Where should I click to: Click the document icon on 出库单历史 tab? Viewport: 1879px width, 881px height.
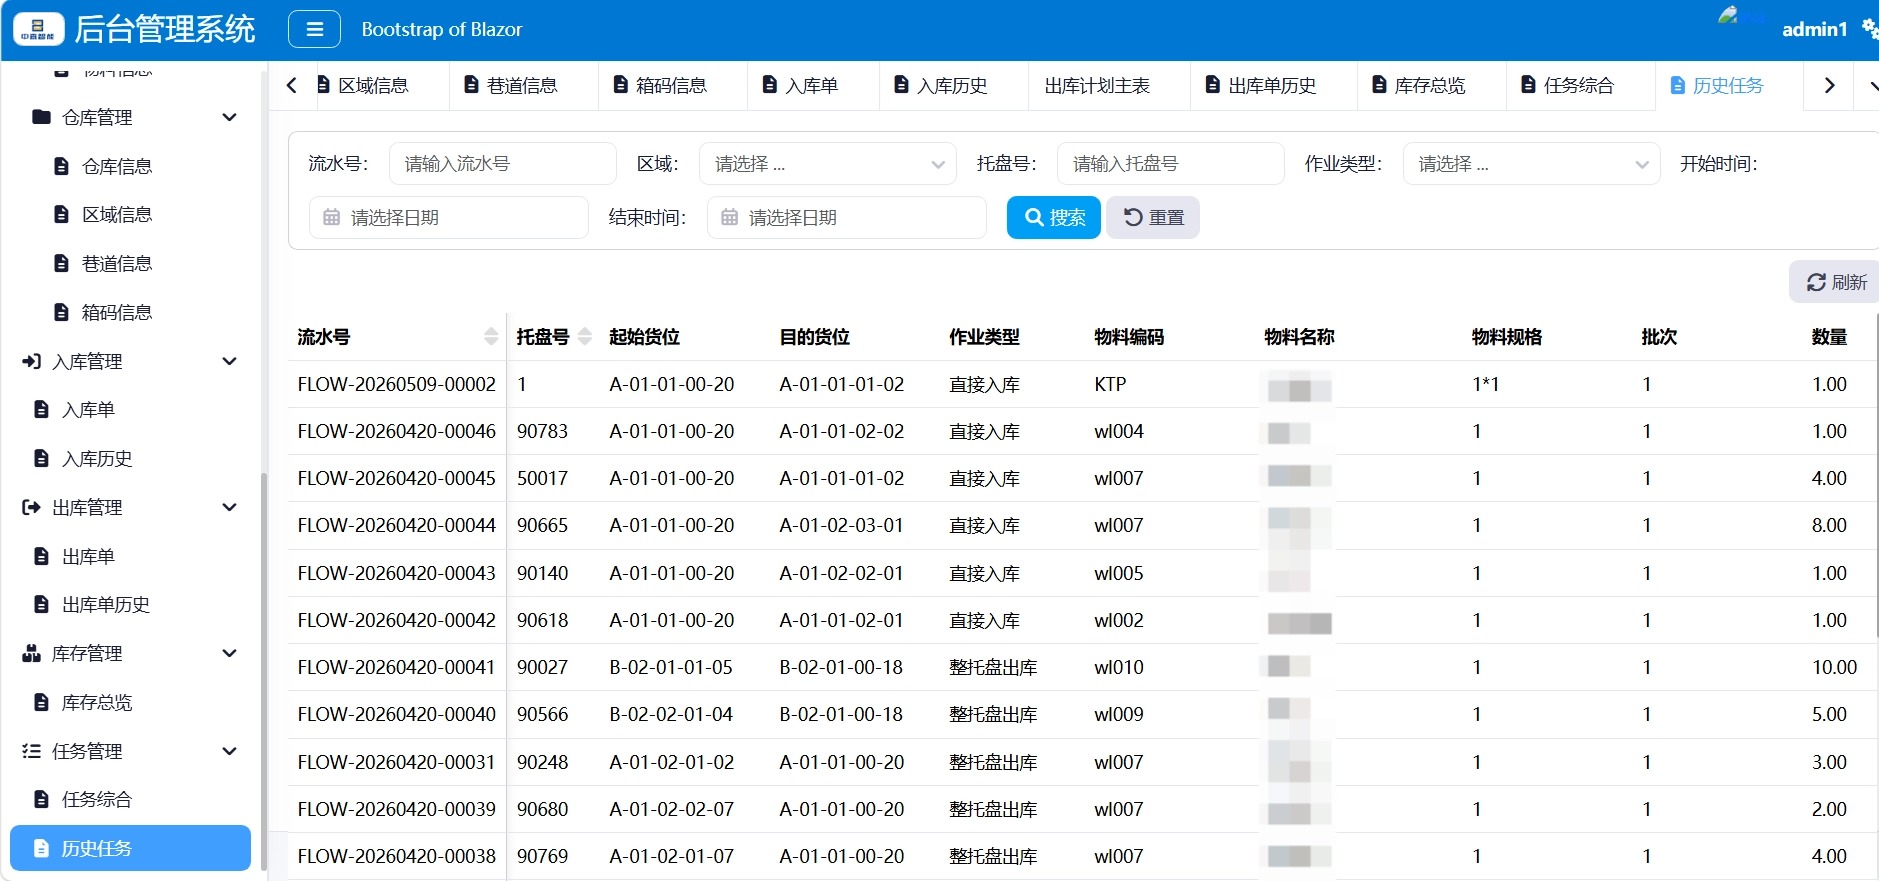(x=1212, y=85)
